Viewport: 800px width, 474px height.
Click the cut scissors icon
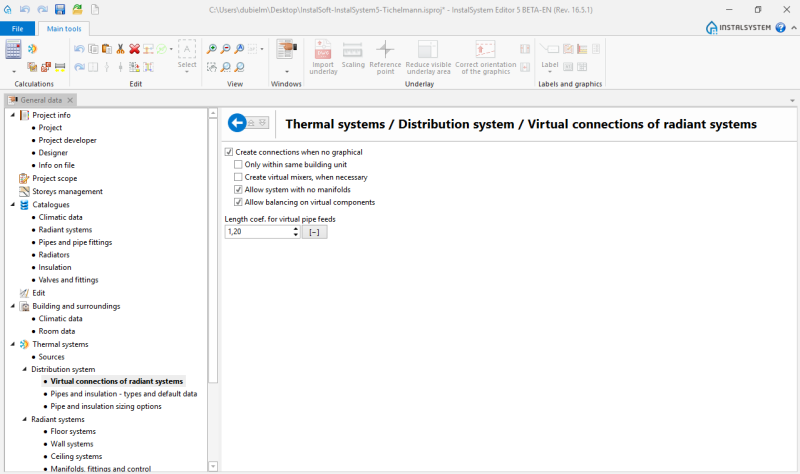pos(120,49)
